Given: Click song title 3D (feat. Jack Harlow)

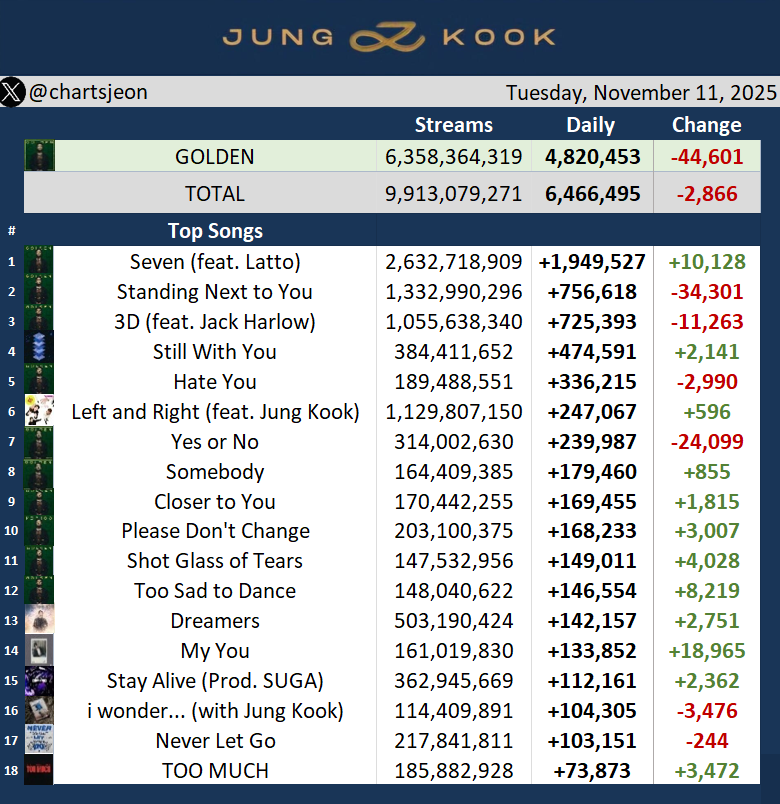Looking at the screenshot, I should tap(215, 322).
